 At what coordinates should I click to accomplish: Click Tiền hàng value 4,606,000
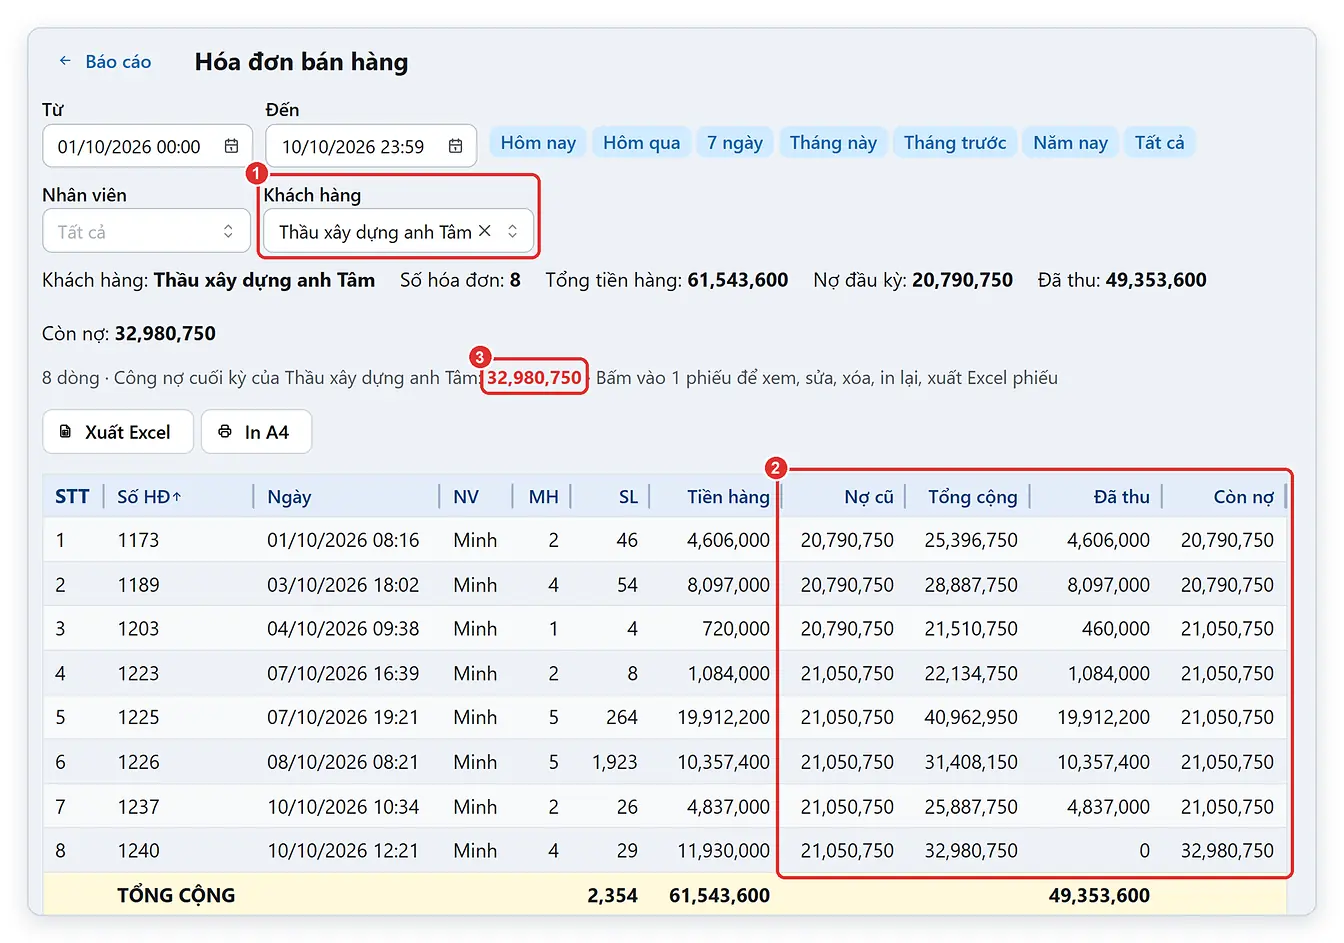pyautogui.click(x=728, y=540)
